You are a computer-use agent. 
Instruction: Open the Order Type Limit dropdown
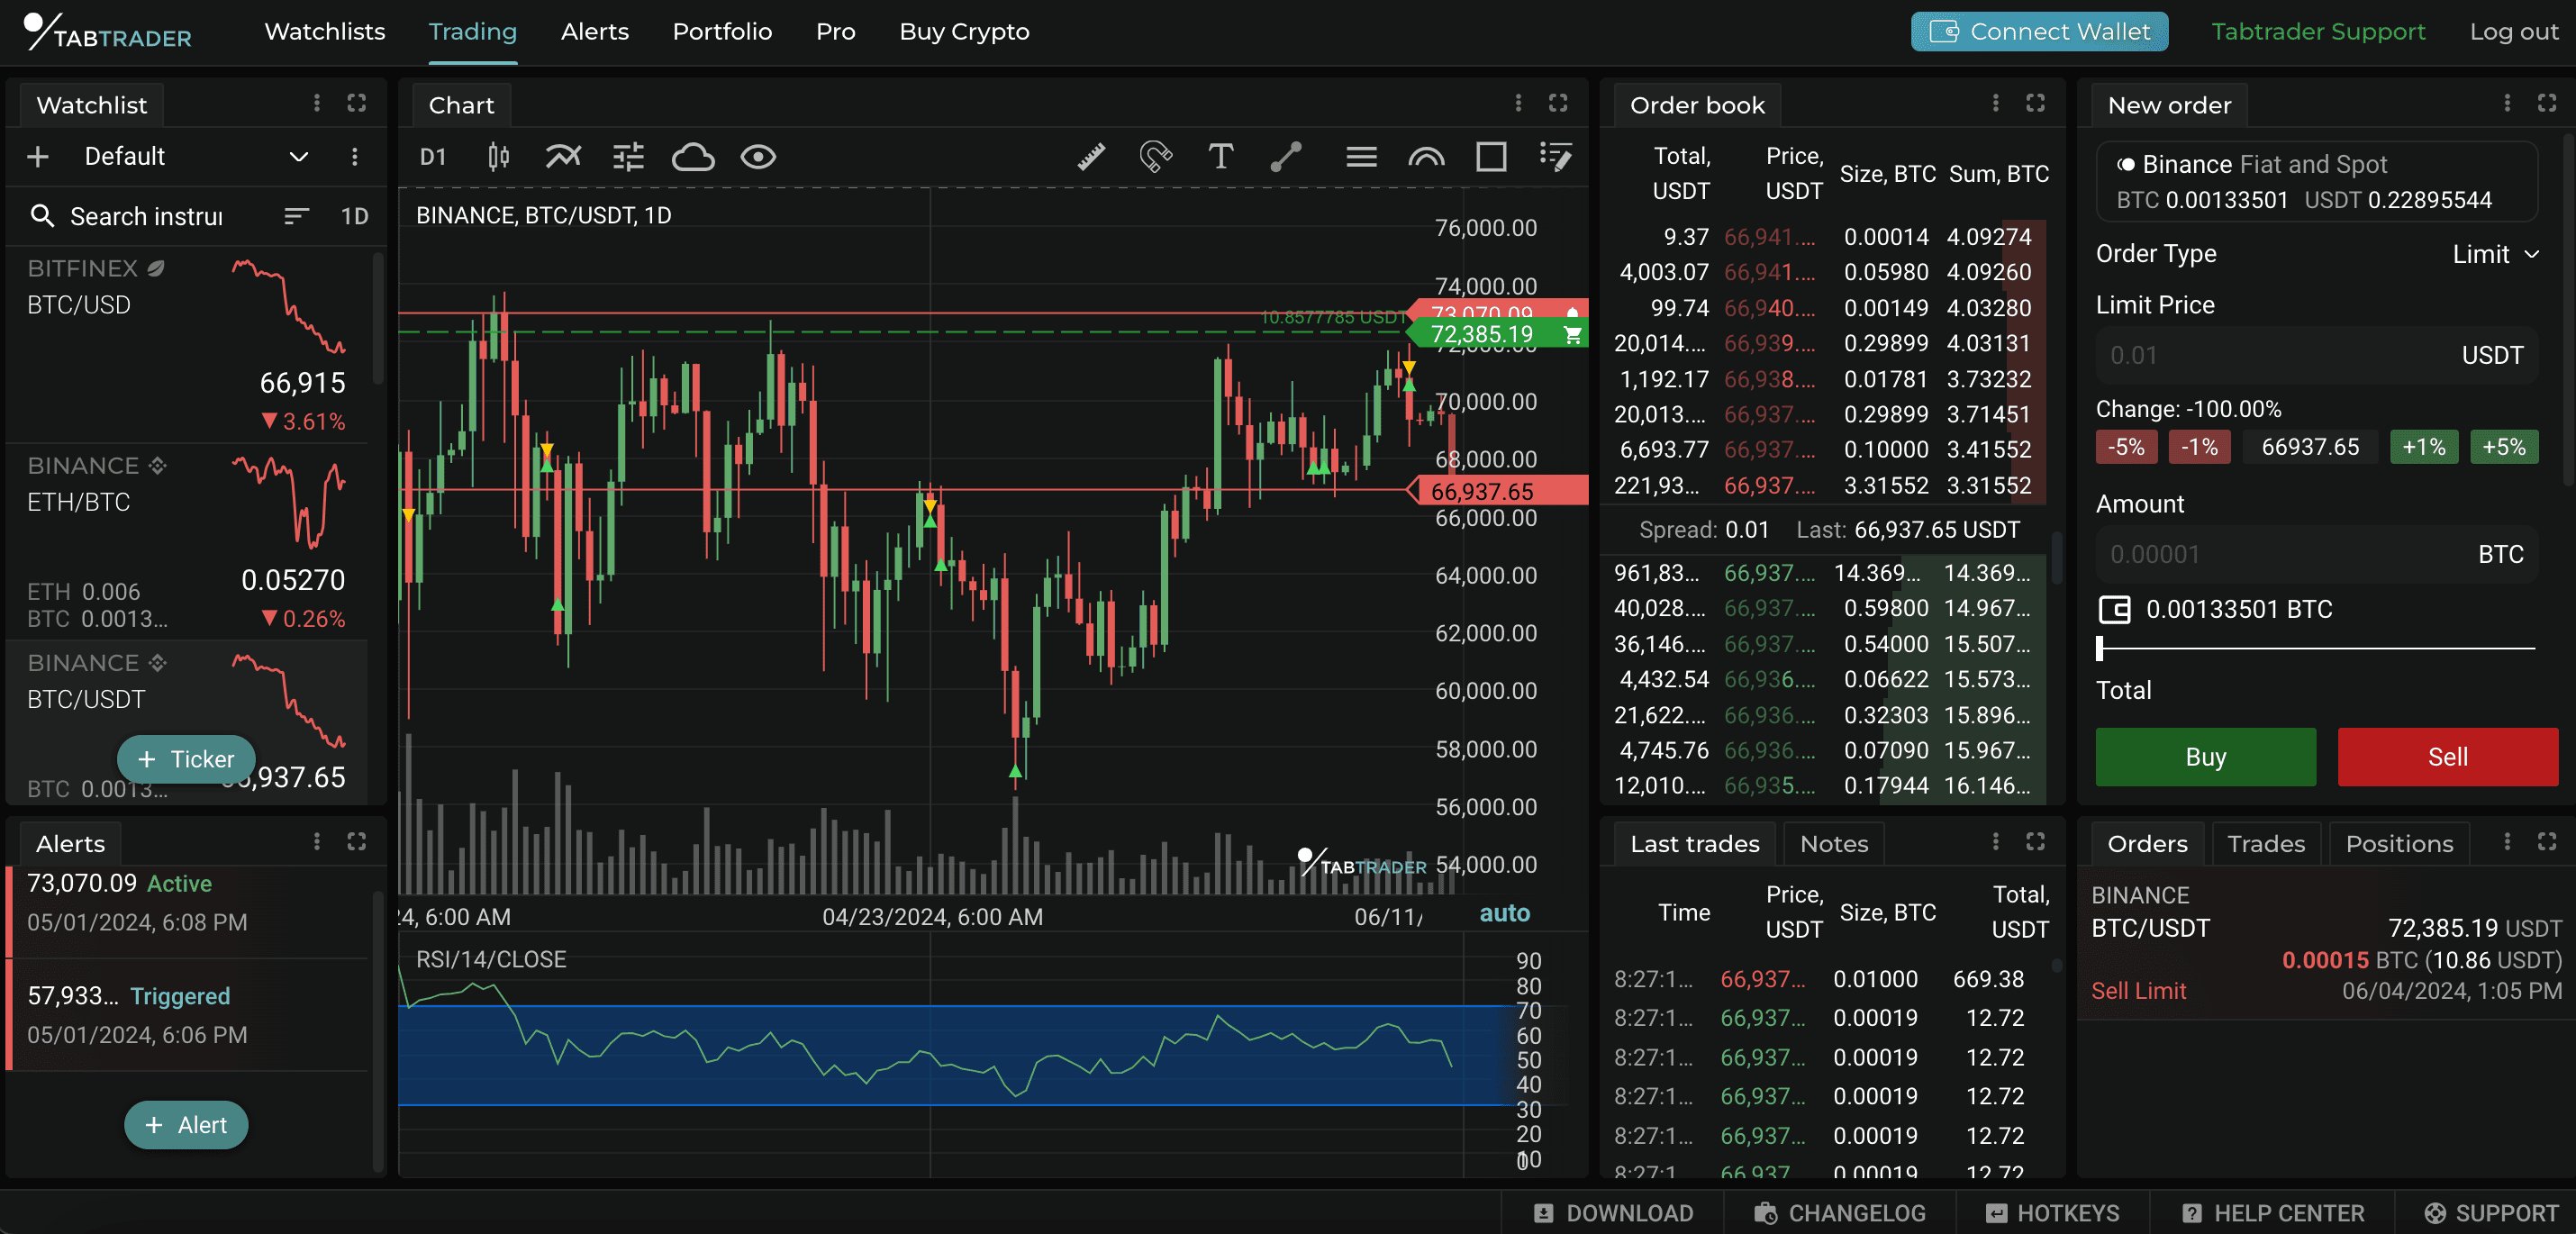[2495, 254]
